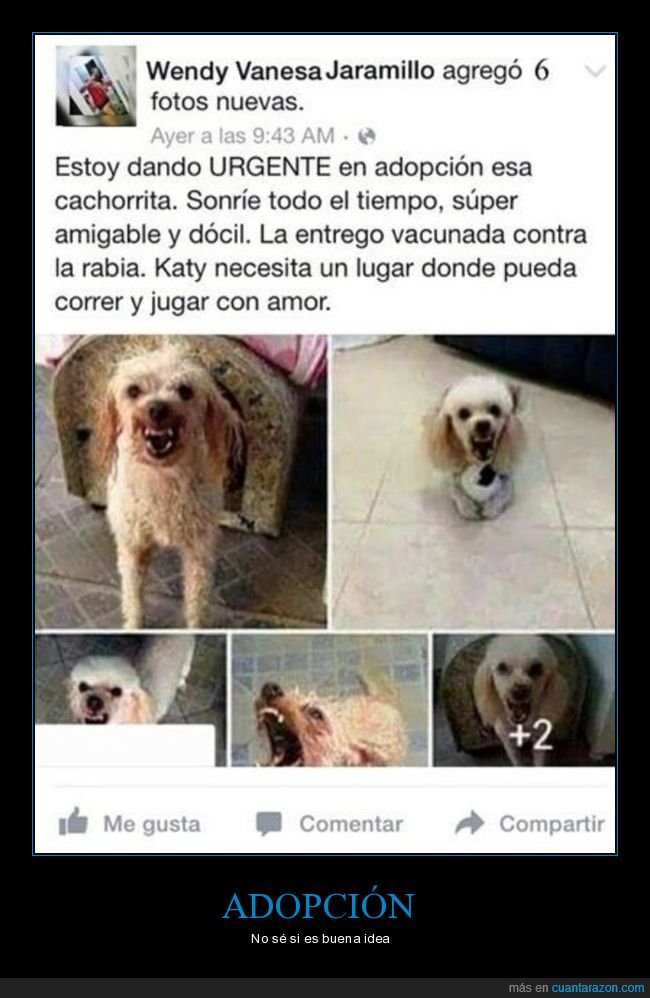Image resolution: width=650 pixels, height=998 pixels.
Task: Open Wendy Vanesa Jaramillo's profile picture
Action: pos(96,86)
